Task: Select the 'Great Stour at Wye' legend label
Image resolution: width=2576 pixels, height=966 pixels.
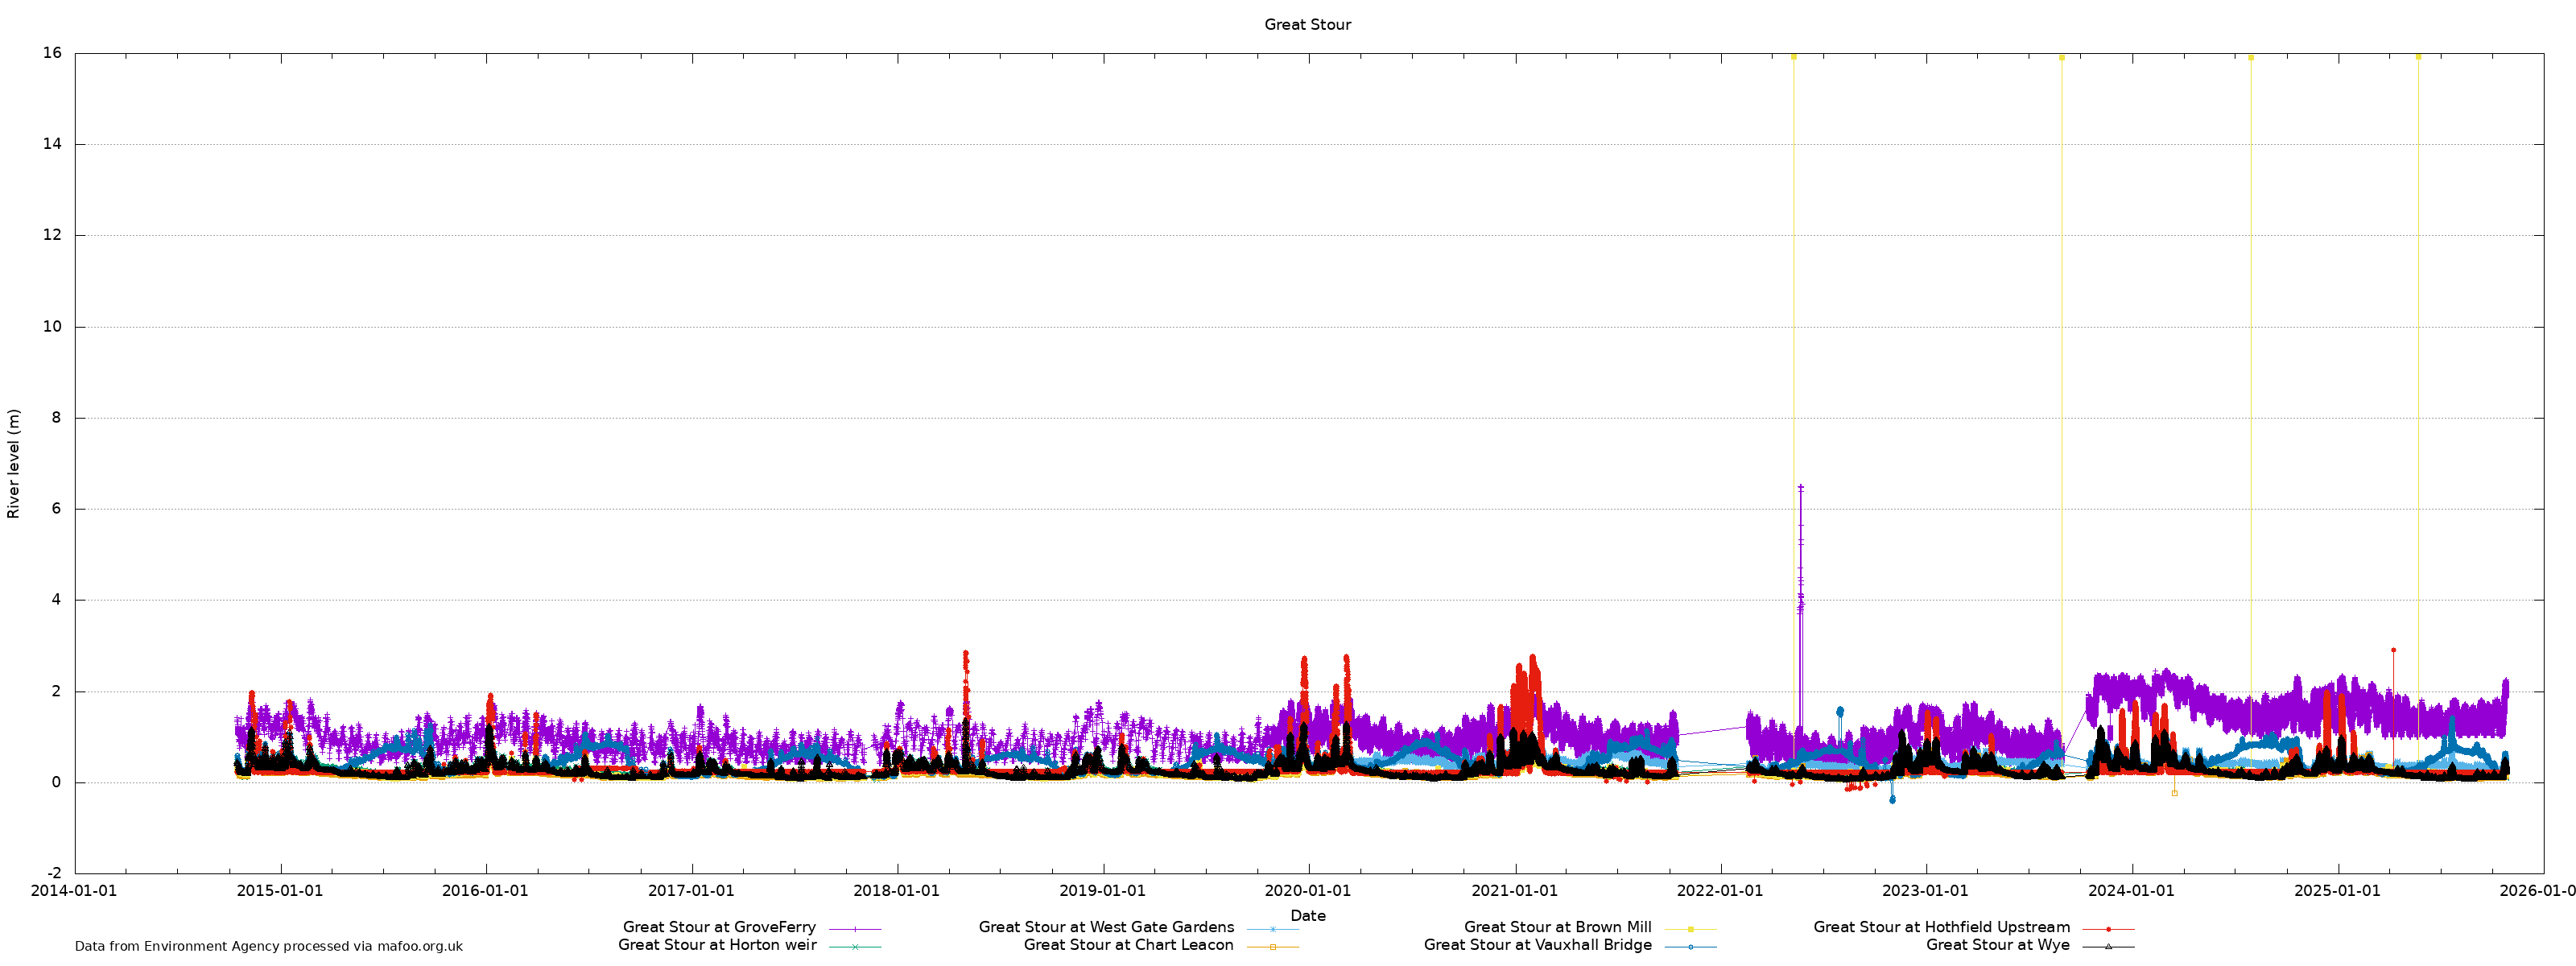Action: click(1997, 944)
